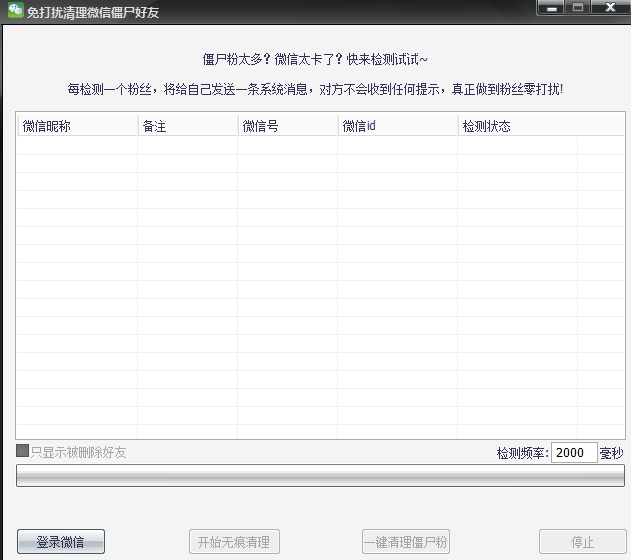Click the WeChat icon in the title bar
Screen dimensions: 631x560
(16, 10)
